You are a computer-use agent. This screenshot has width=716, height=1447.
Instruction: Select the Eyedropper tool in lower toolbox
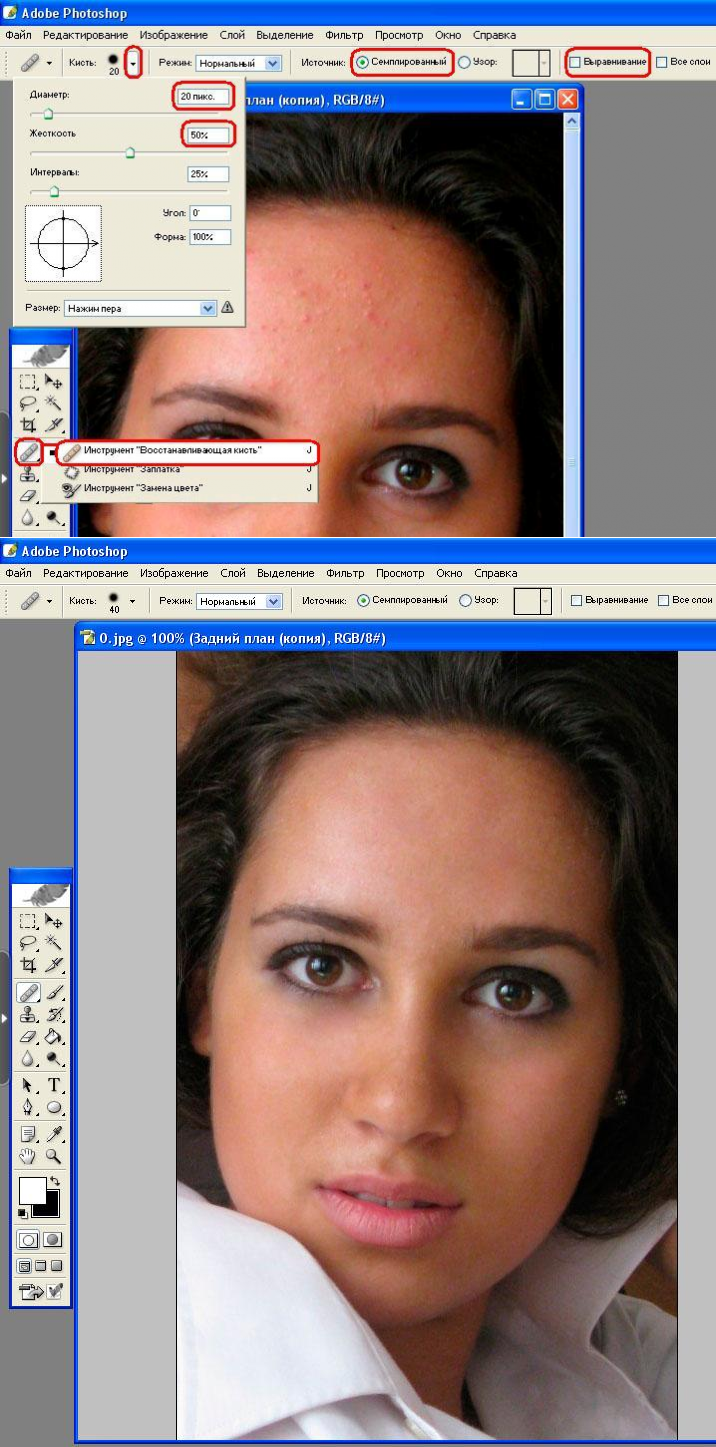53,1133
